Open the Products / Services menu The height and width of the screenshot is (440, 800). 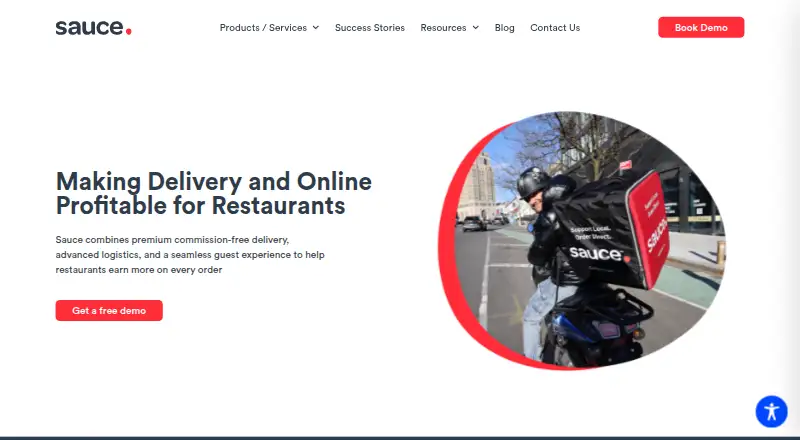click(x=263, y=28)
